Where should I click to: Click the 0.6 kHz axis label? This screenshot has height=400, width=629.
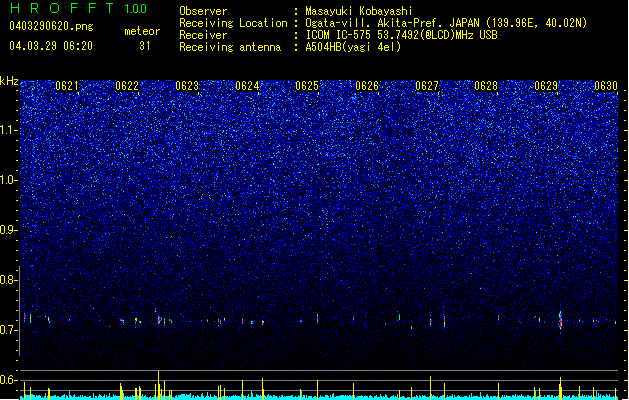(8, 380)
